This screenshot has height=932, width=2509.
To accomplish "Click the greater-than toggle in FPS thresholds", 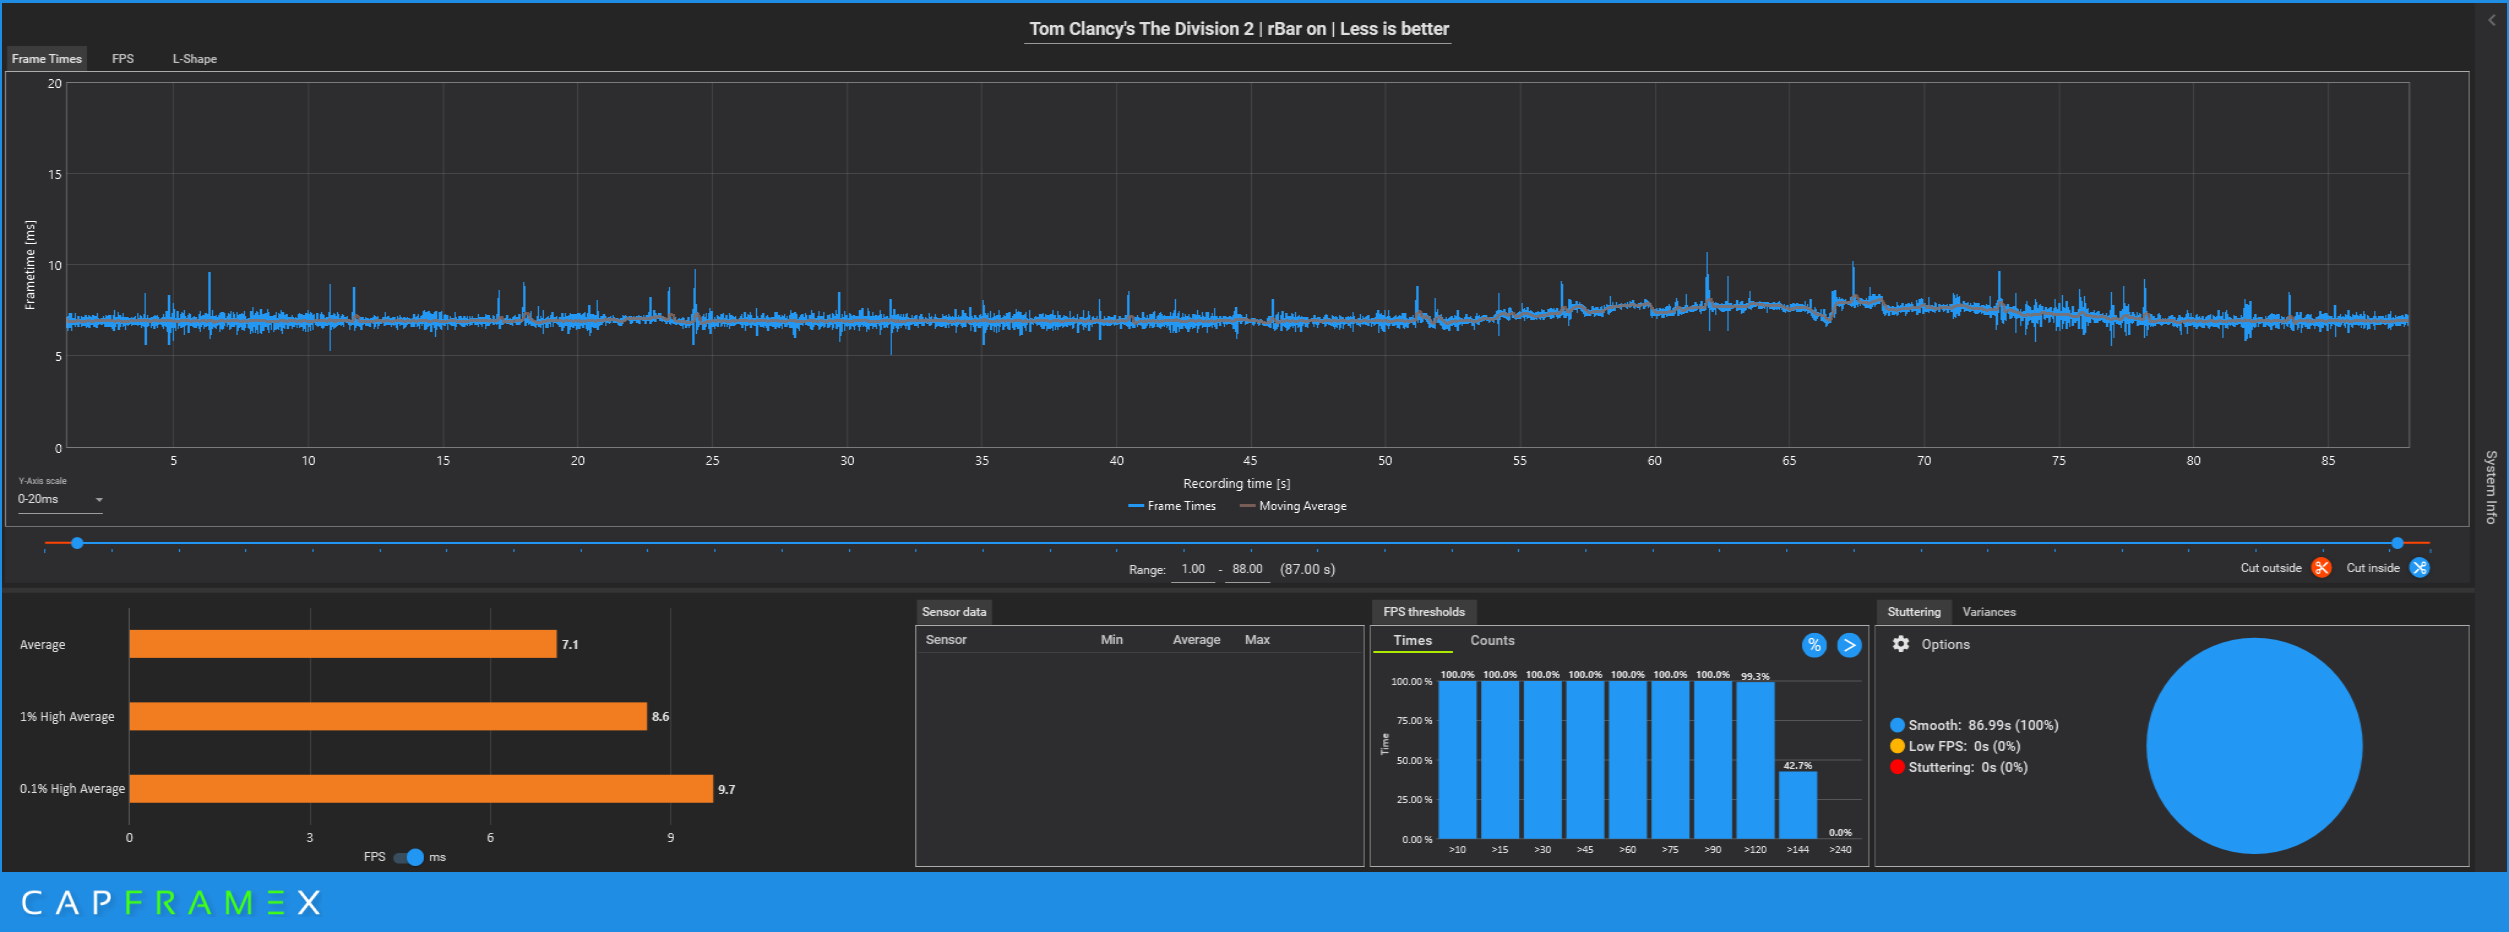I will [x=1849, y=645].
